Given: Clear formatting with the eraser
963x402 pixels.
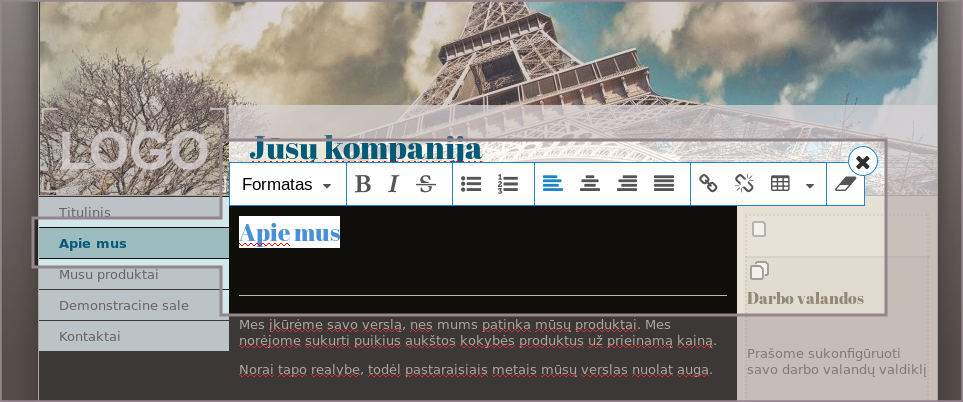Looking at the screenshot, I should [x=846, y=184].
